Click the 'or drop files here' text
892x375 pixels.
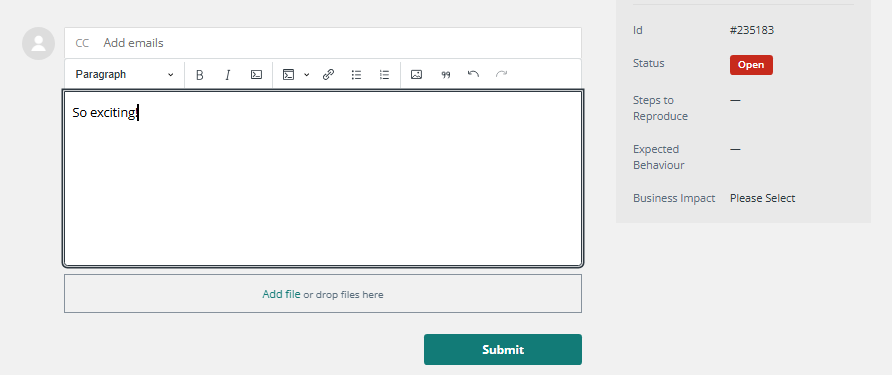343,295
